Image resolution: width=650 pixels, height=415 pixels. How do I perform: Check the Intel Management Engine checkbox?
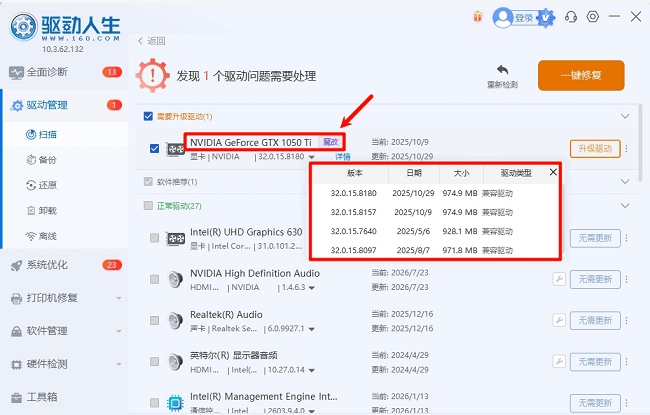click(154, 403)
